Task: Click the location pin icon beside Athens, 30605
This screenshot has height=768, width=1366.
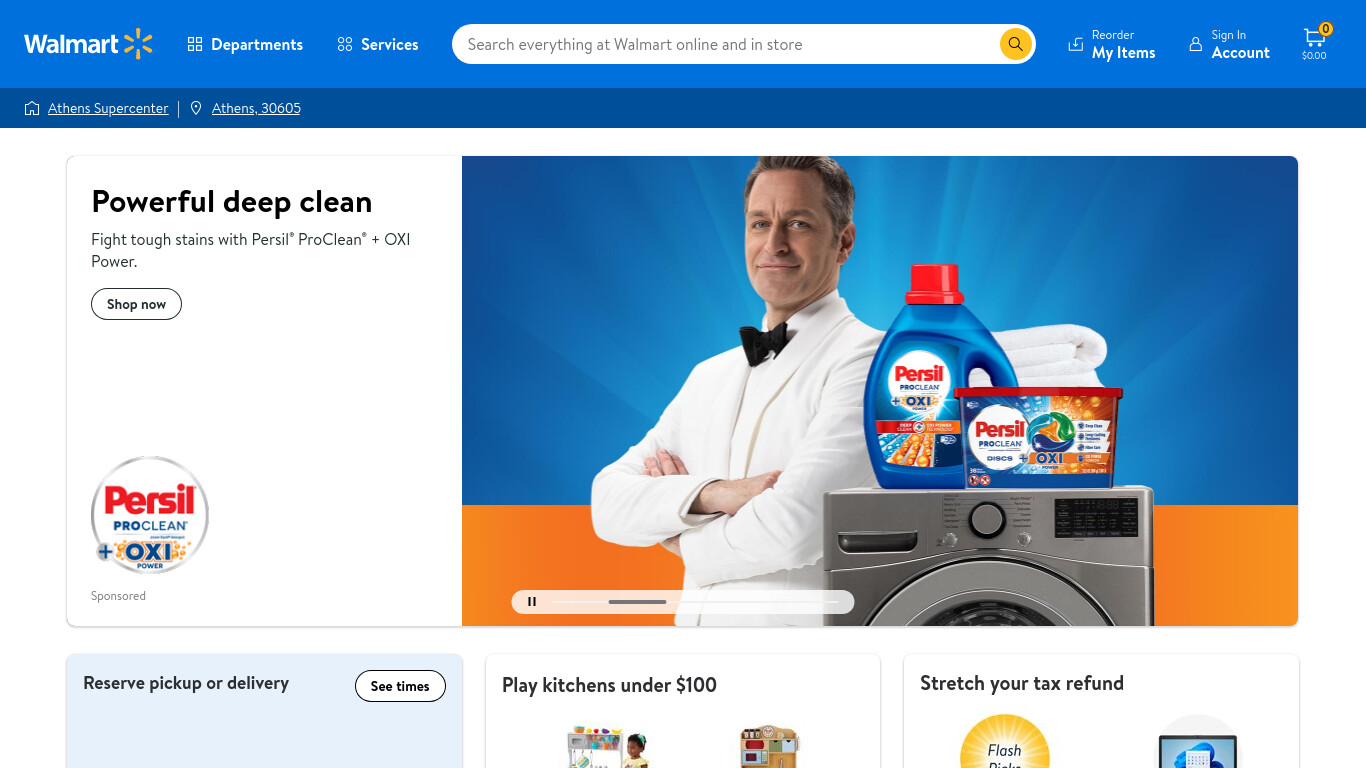Action: click(x=196, y=108)
